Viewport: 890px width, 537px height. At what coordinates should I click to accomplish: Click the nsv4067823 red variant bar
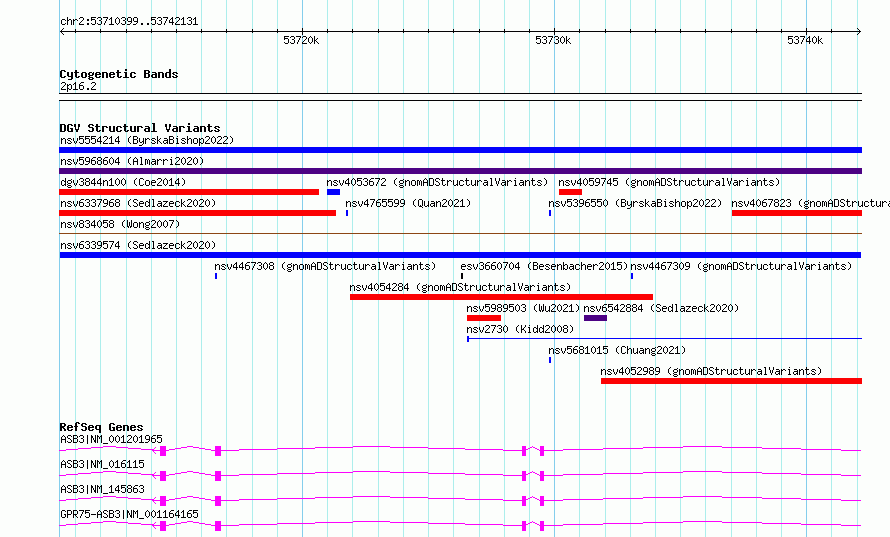[x=797, y=213]
